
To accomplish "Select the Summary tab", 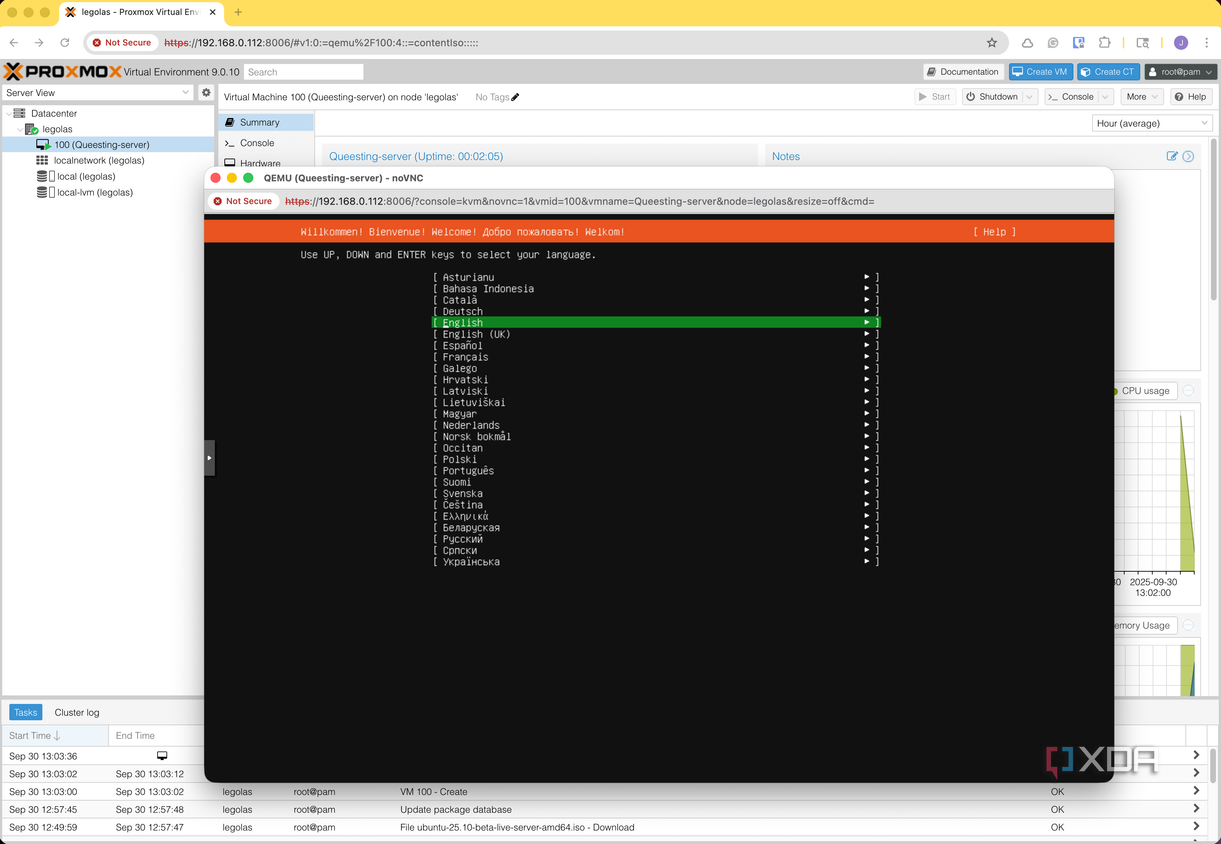I will [x=266, y=122].
